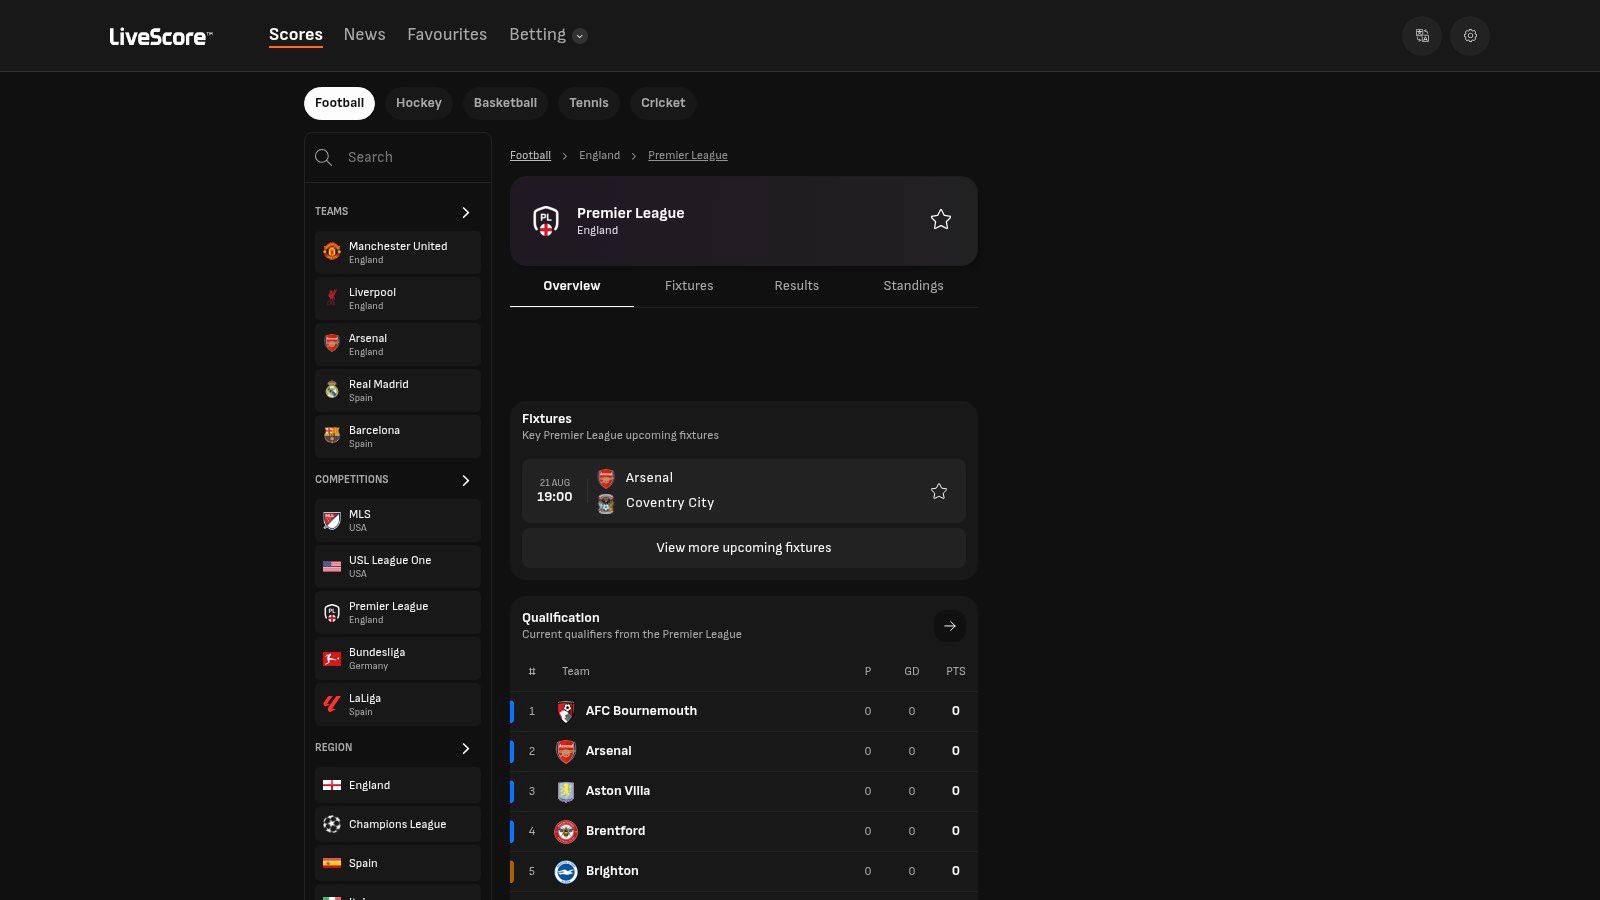The height and width of the screenshot is (900, 1600).
Task: Click View more upcoming fixtures
Action: [744, 548]
